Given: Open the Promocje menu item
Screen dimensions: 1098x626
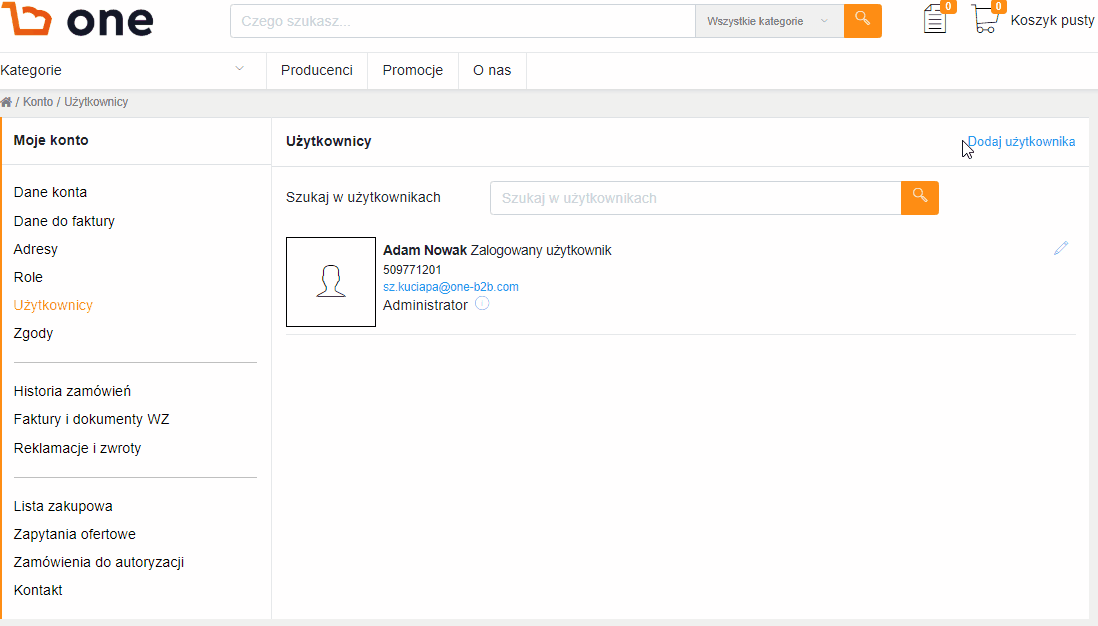Looking at the screenshot, I should [x=412, y=70].
